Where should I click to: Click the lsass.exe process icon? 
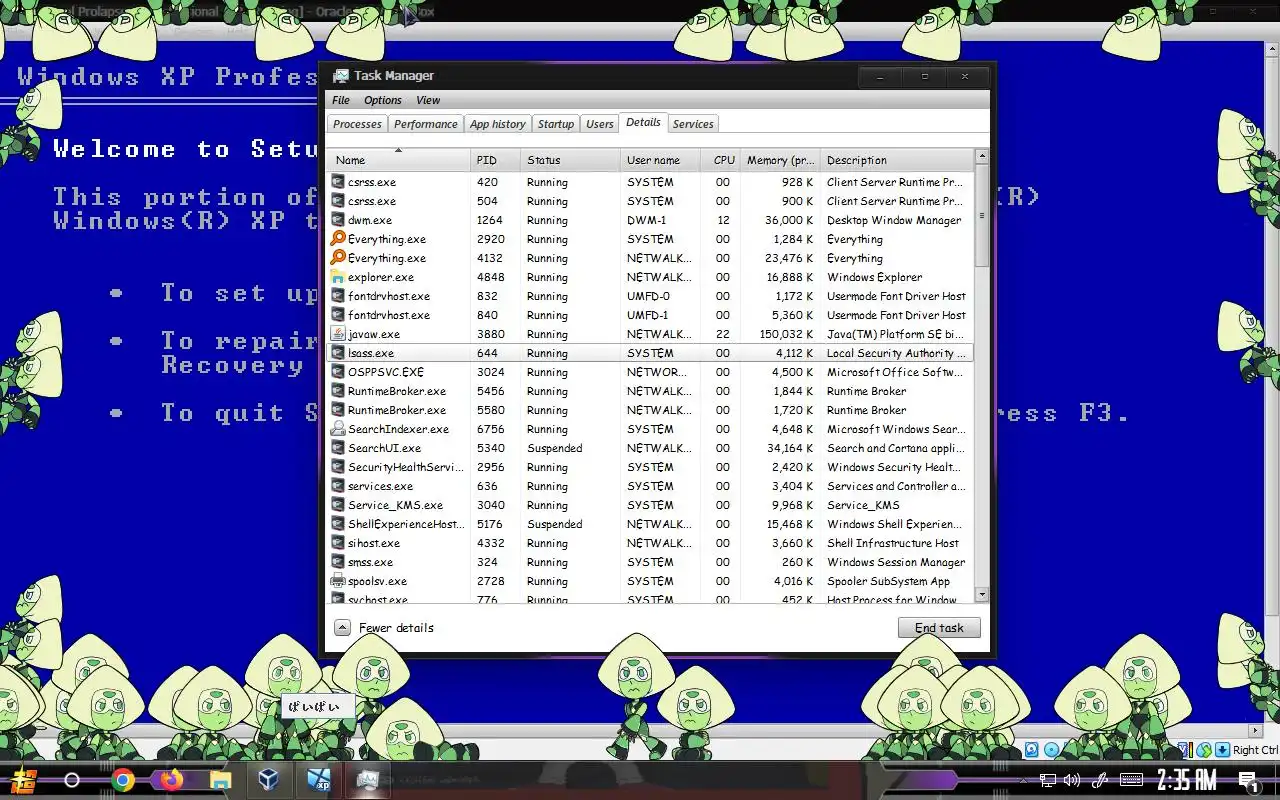[338, 353]
